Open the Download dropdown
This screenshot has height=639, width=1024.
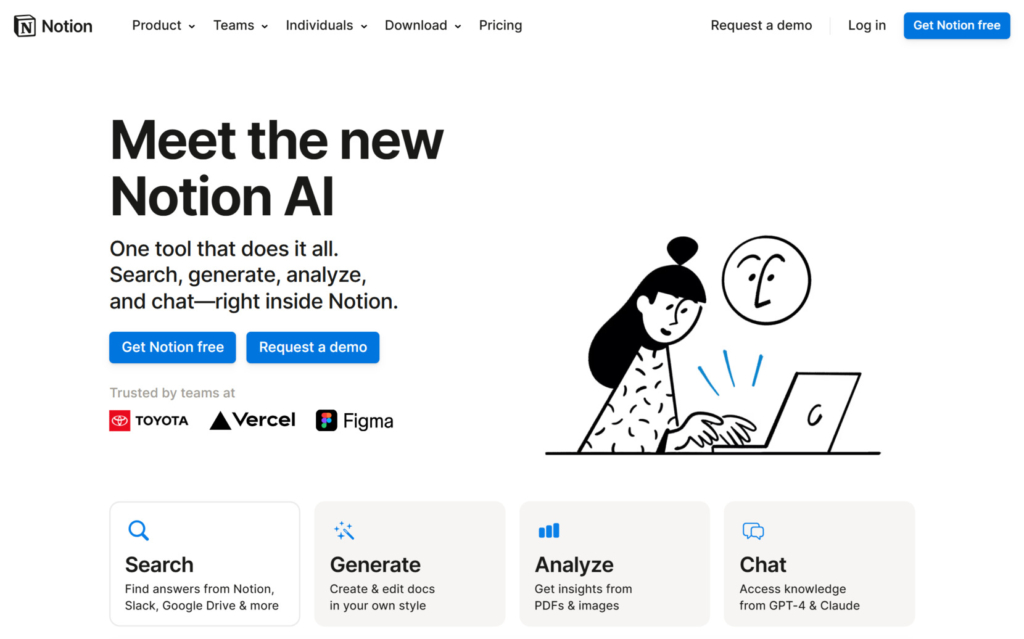[422, 25]
